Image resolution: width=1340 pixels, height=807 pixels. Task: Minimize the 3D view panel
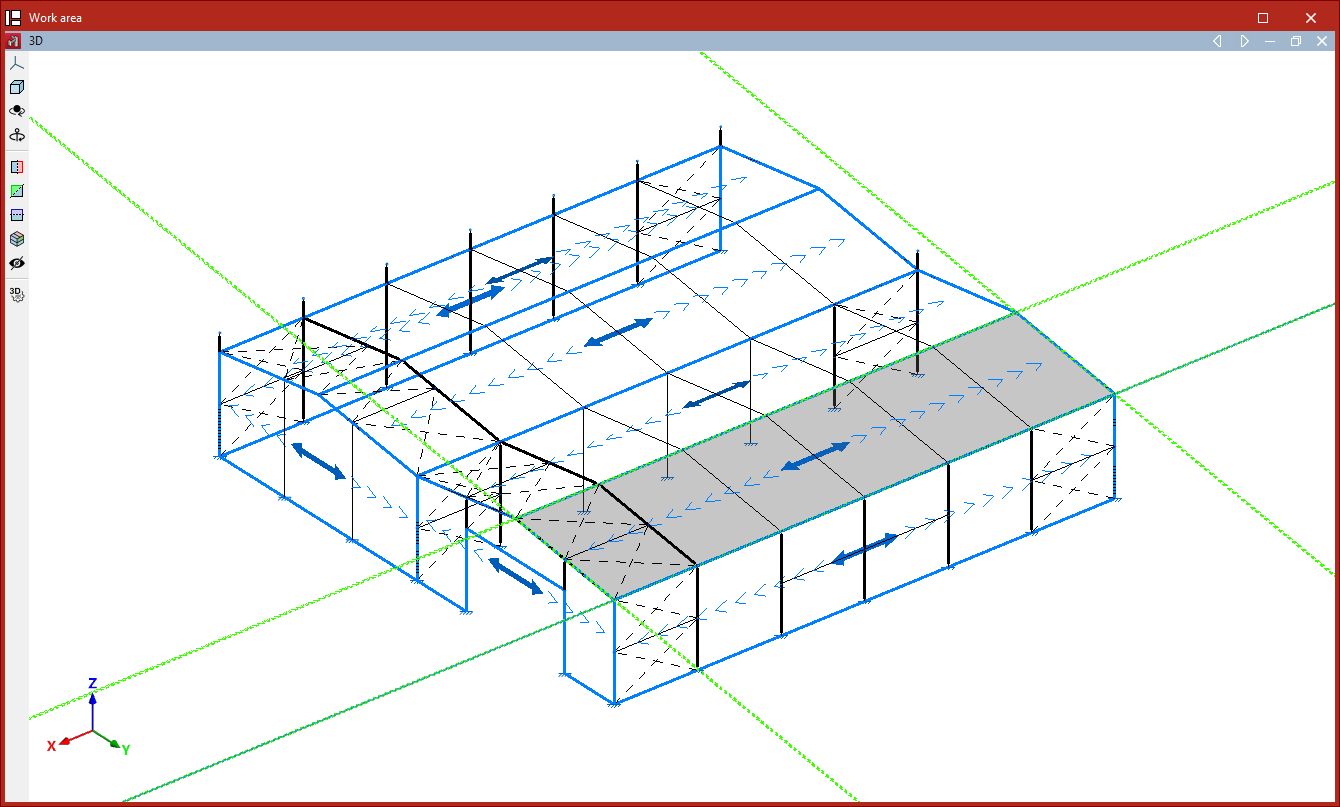click(1270, 41)
